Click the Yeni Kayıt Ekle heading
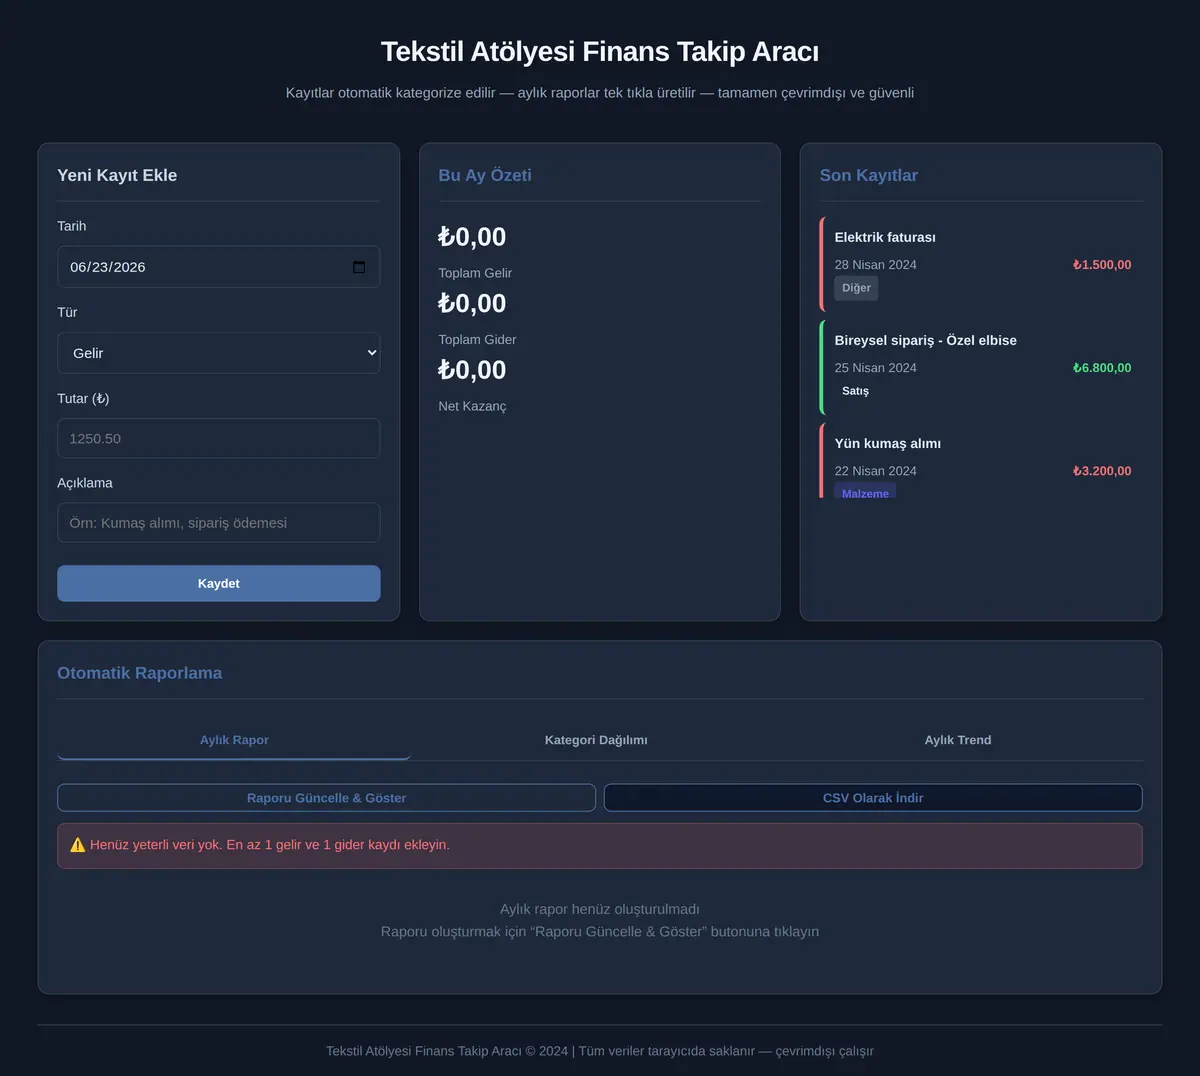 (117, 175)
